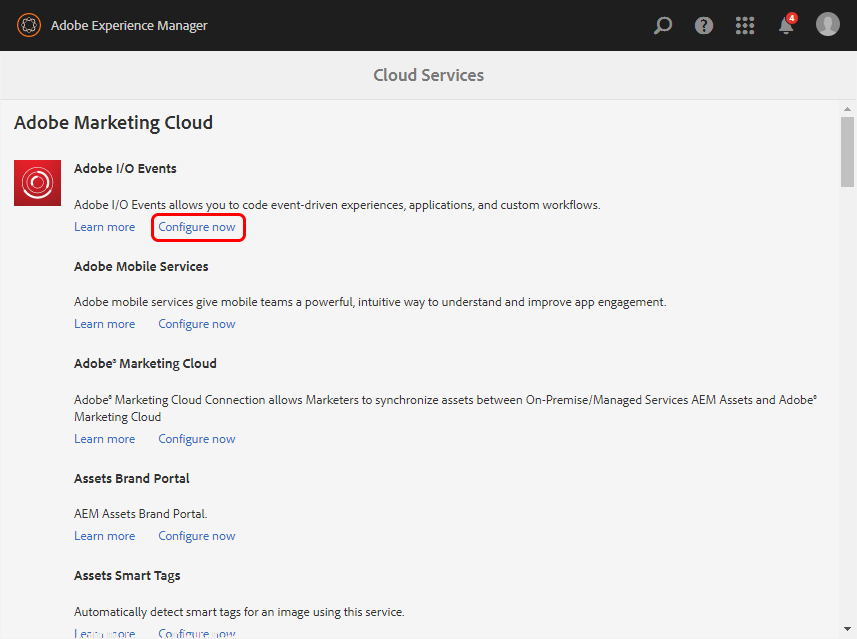Open the notifications bell icon

[x=786, y=25]
